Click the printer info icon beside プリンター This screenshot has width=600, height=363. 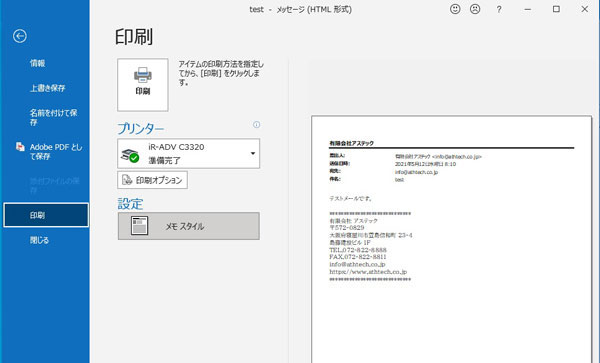(256, 125)
